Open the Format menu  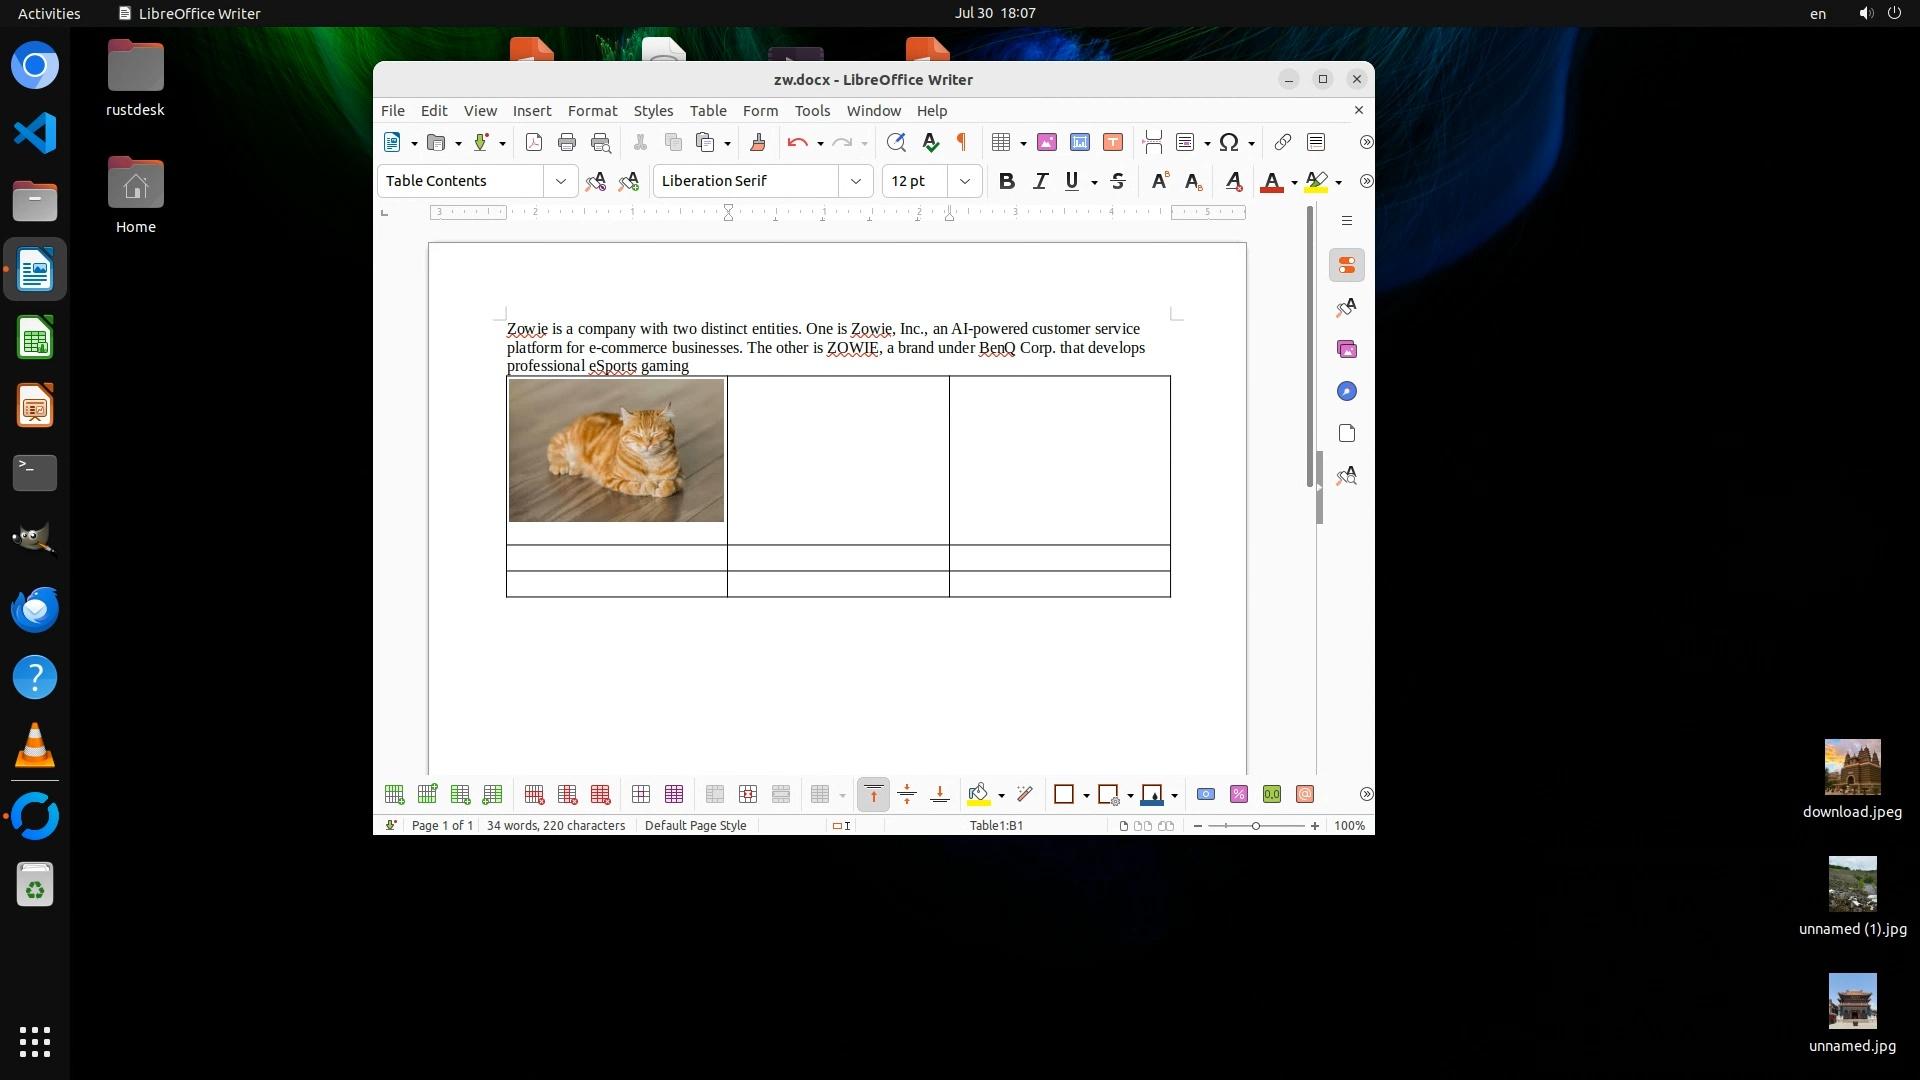coord(592,111)
